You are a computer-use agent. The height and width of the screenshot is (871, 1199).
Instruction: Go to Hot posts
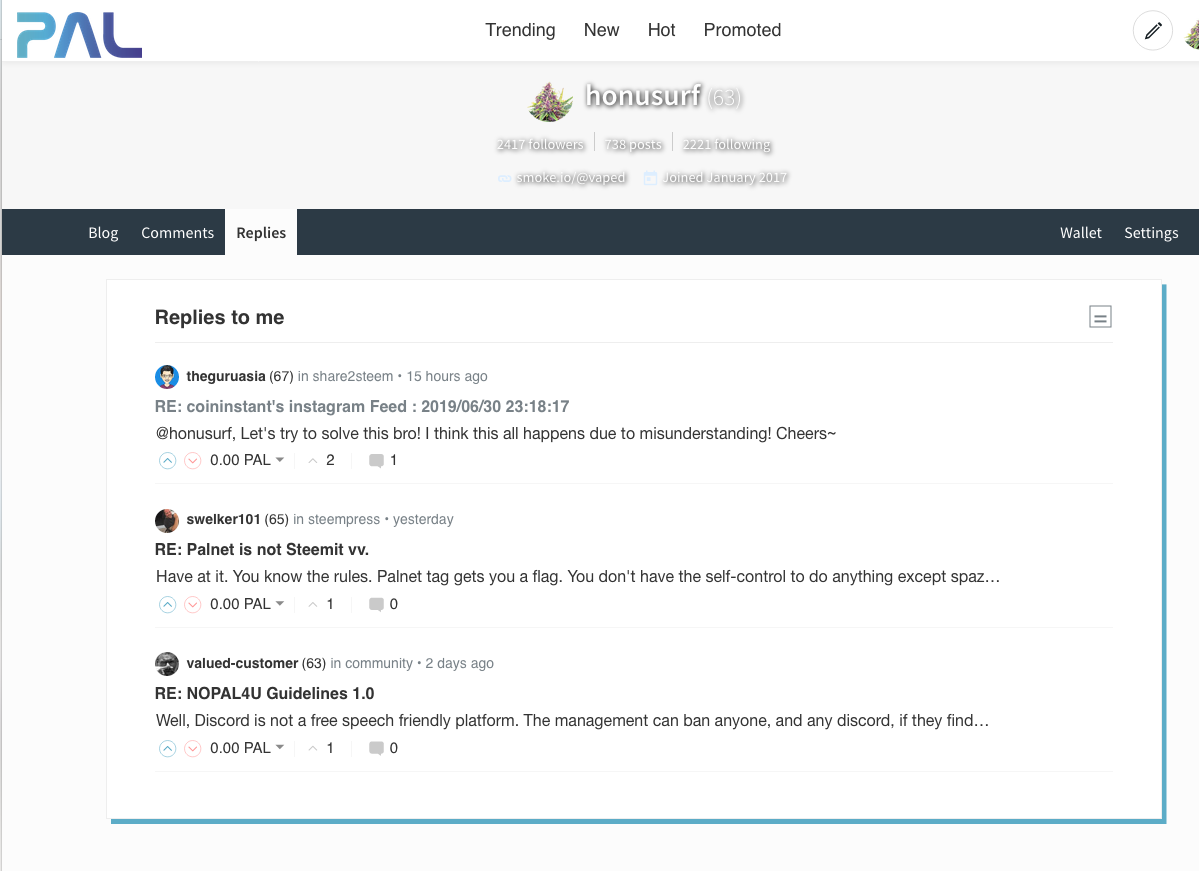click(x=661, y=30)
